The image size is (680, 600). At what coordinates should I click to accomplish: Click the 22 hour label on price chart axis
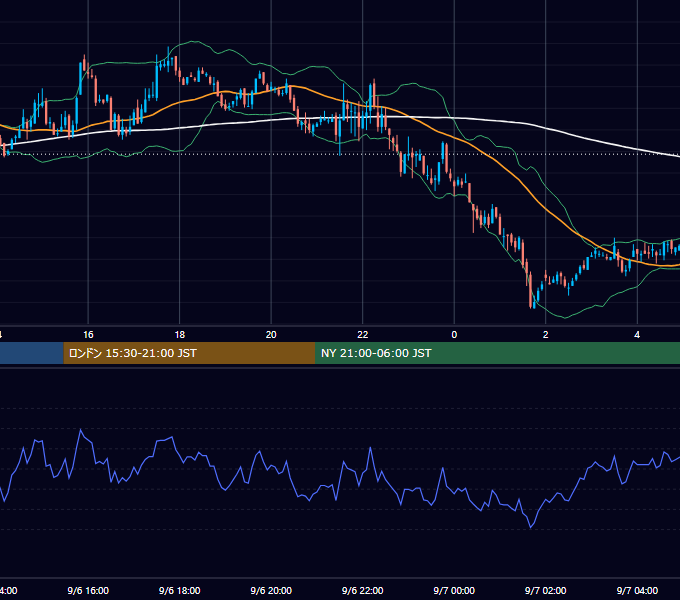pos(363,335)
